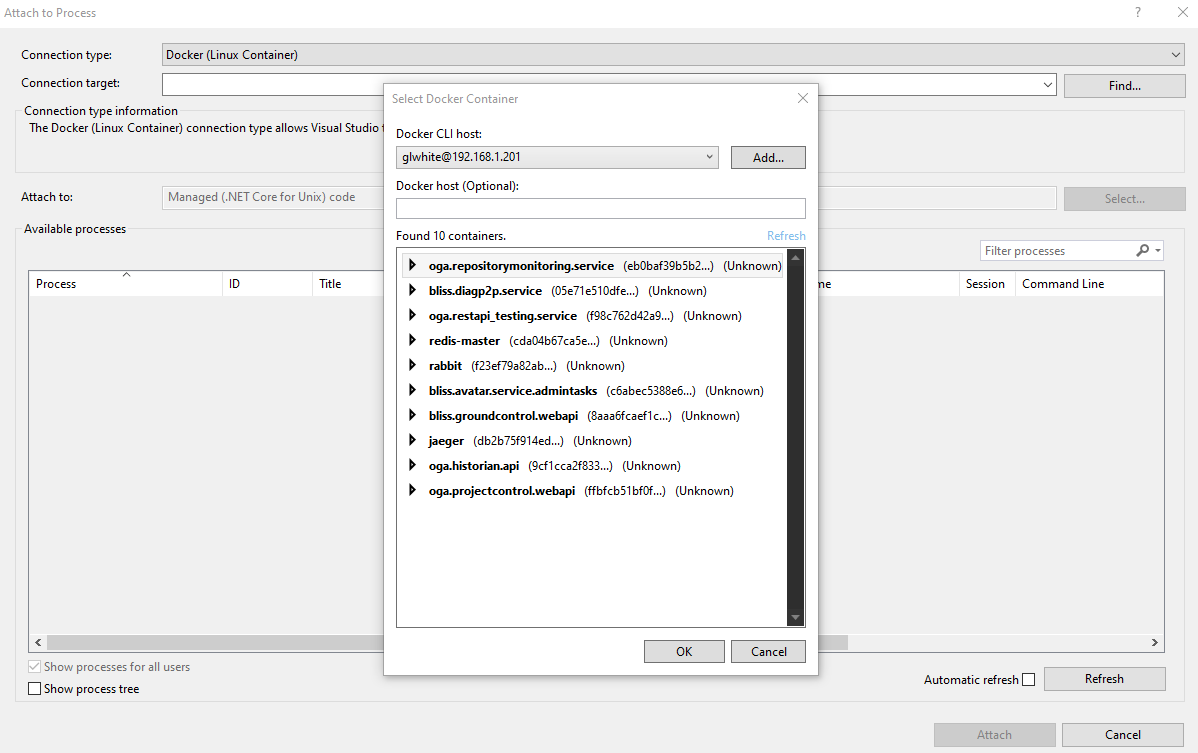Expand the bliss.avatar.service.admintasks container node
This screenshot has height=753, width=1198.
(x=413, y=390)
